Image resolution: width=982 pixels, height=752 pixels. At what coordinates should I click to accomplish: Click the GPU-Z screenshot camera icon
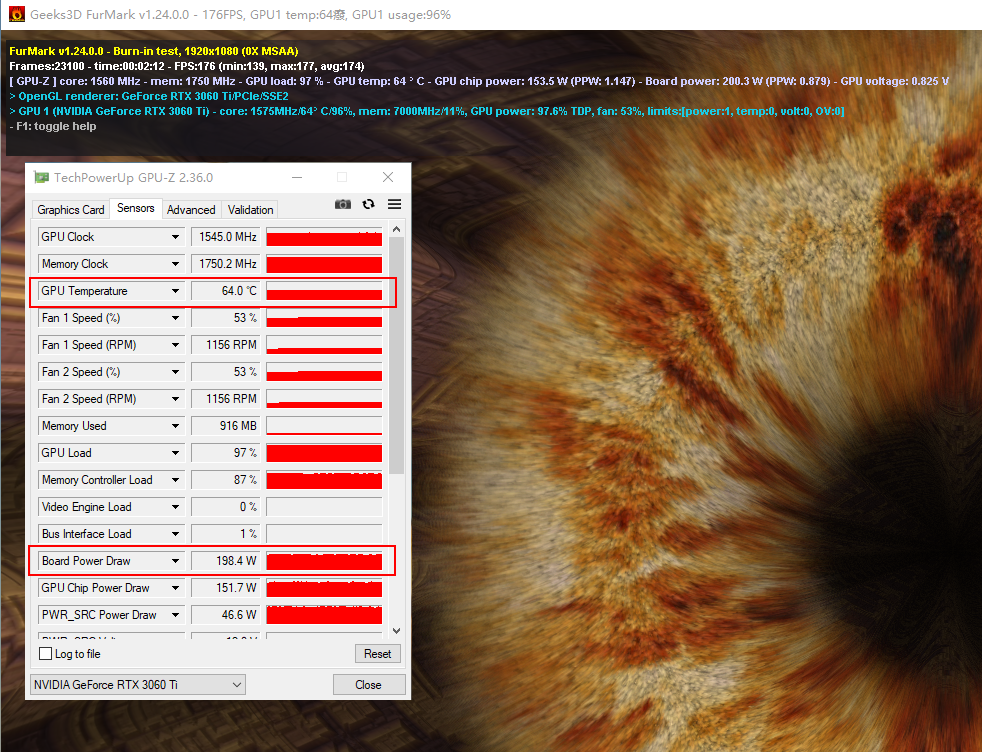tap(343, 205)
